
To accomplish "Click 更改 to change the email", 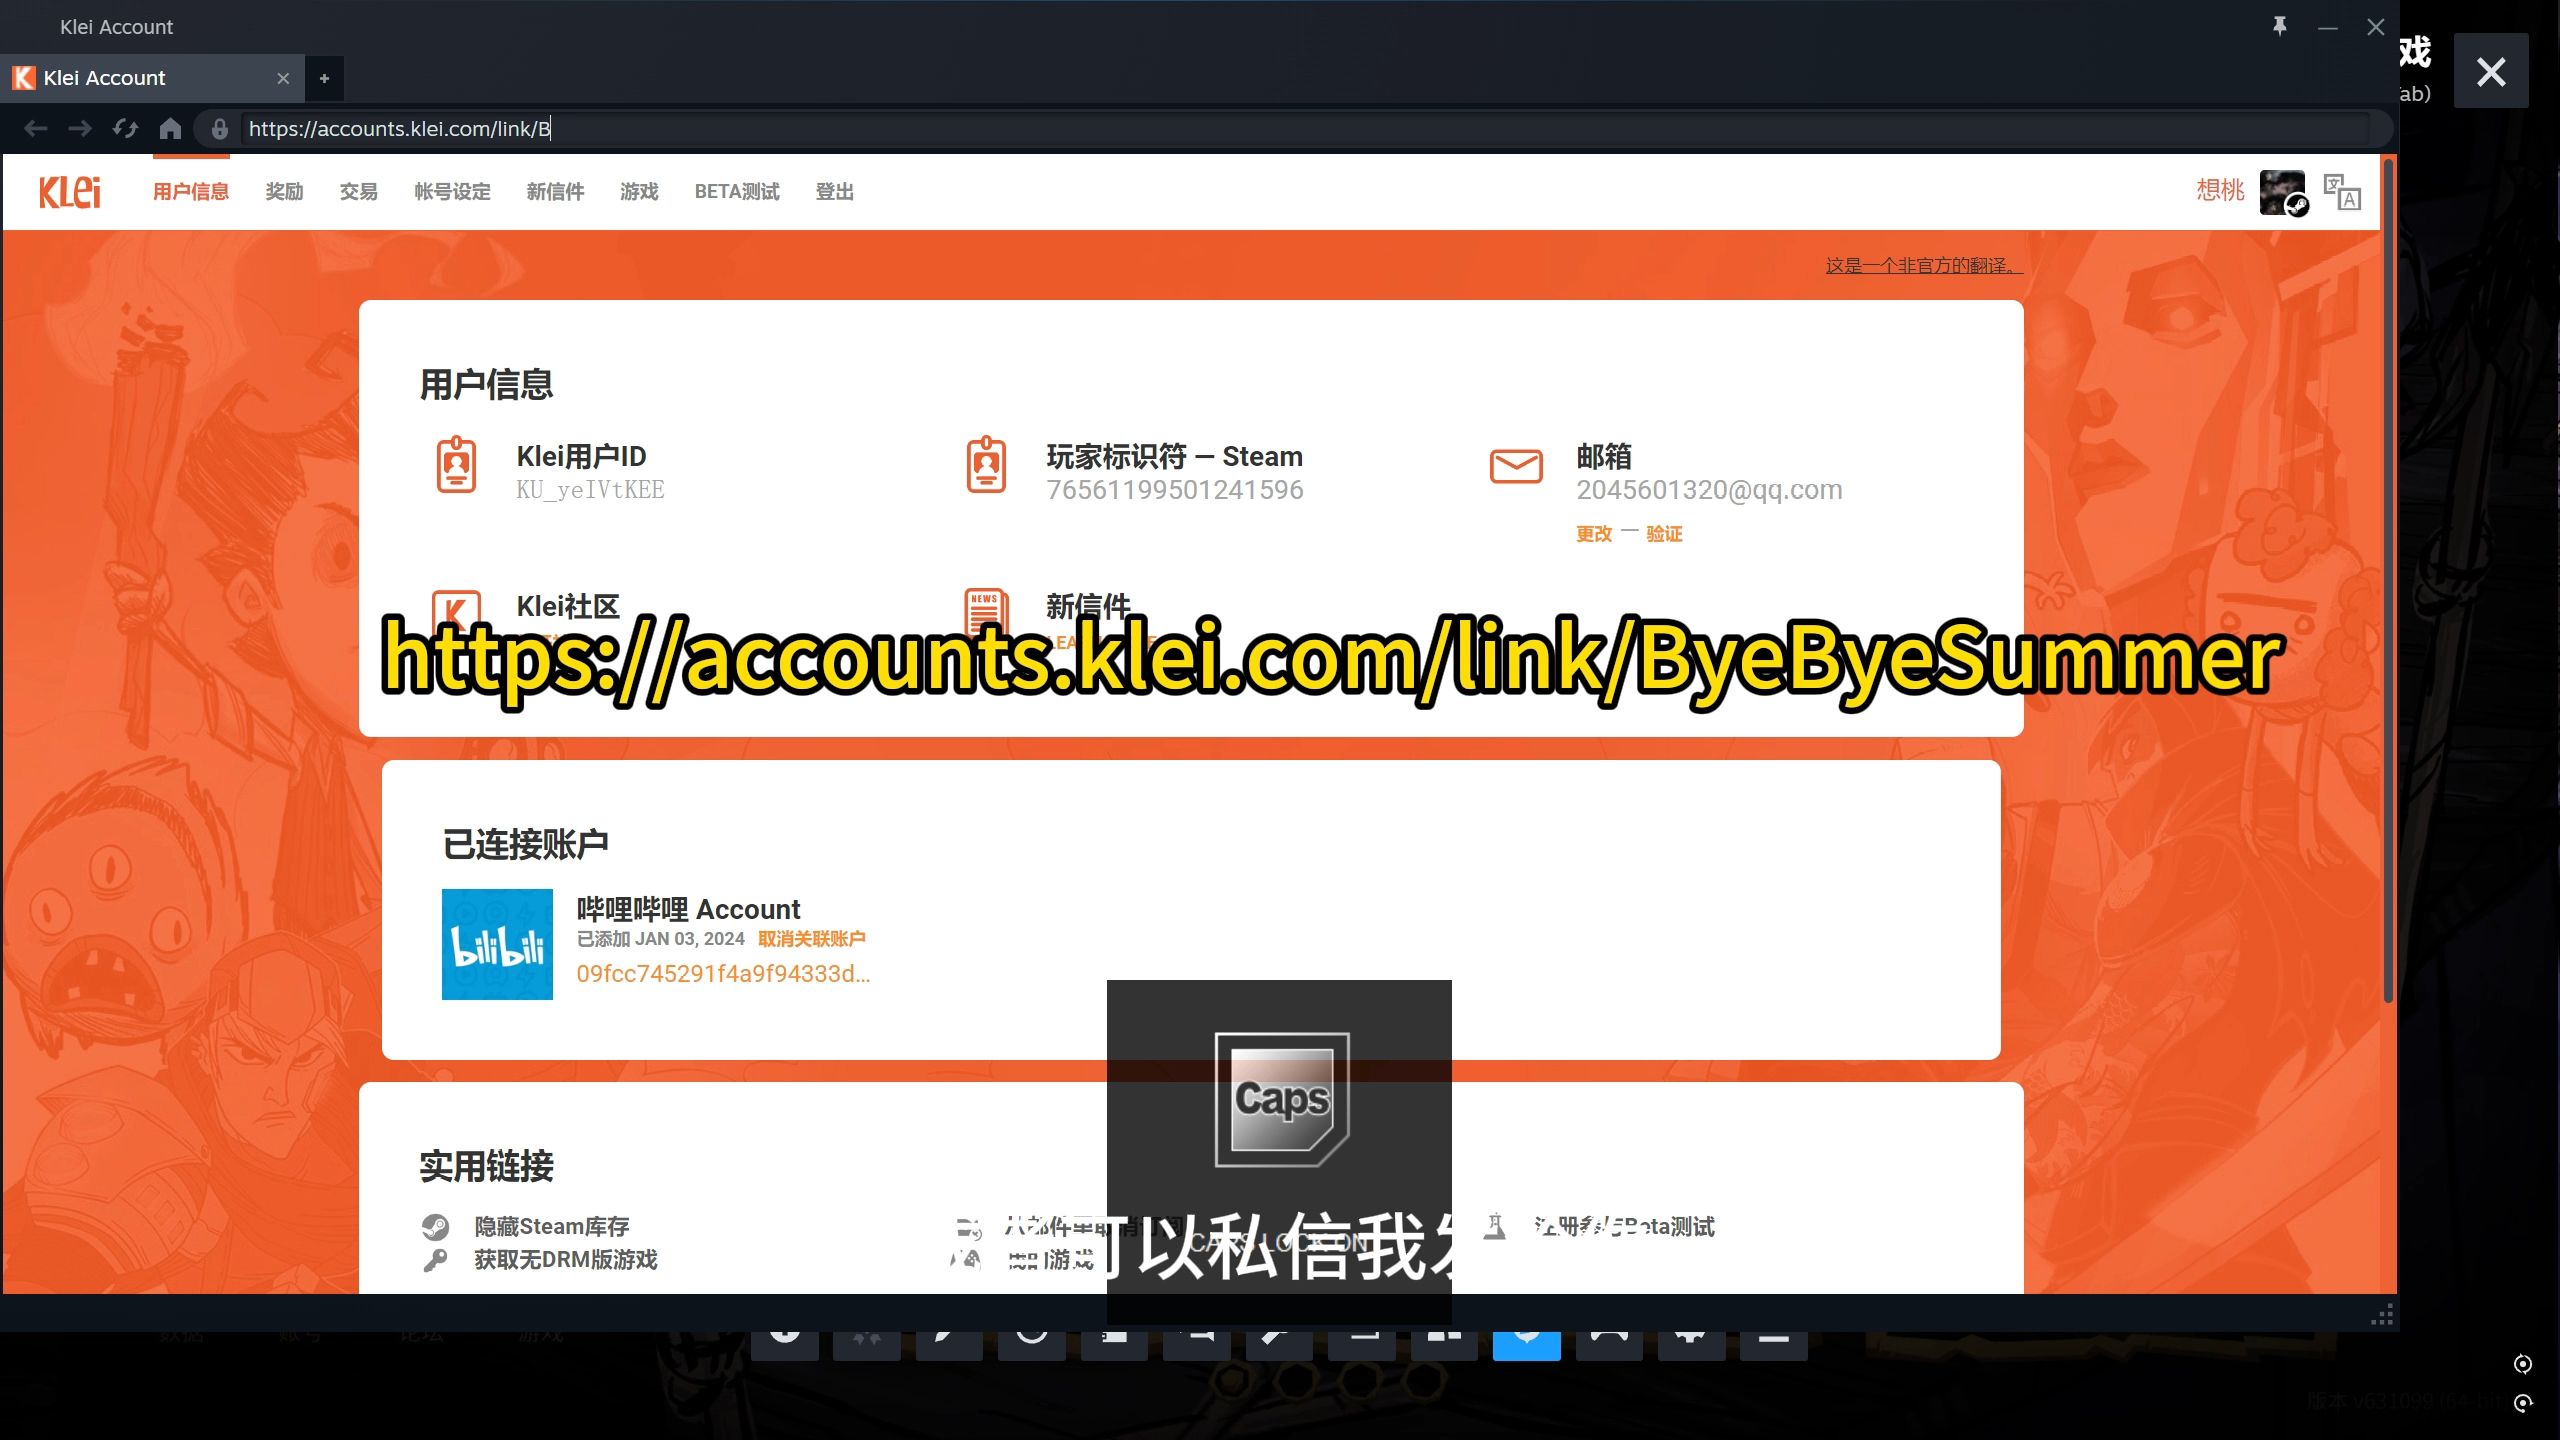I will 1594,534.
